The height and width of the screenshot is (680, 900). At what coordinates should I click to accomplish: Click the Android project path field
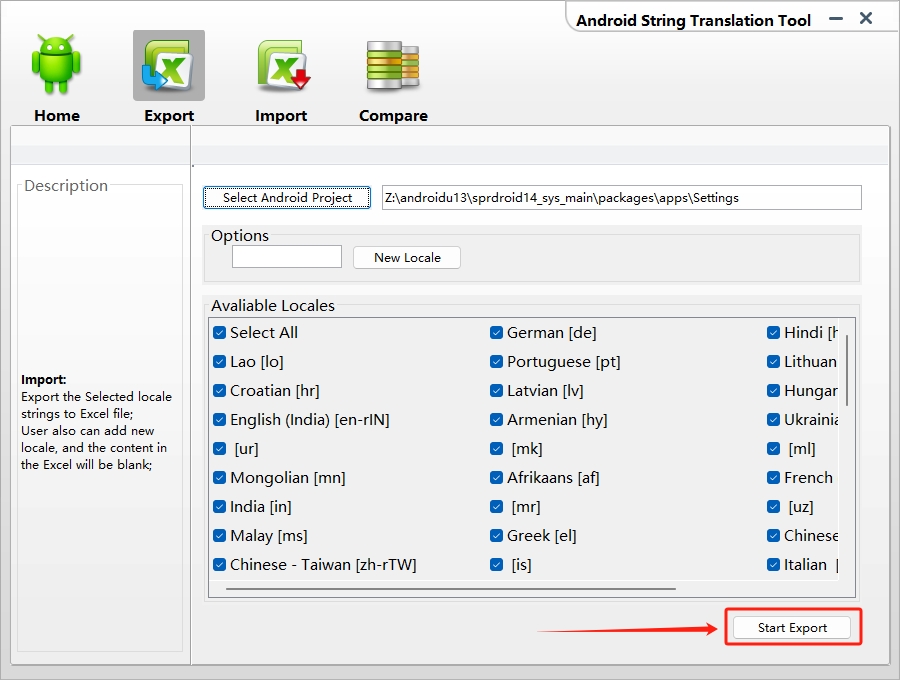[622, 197]
